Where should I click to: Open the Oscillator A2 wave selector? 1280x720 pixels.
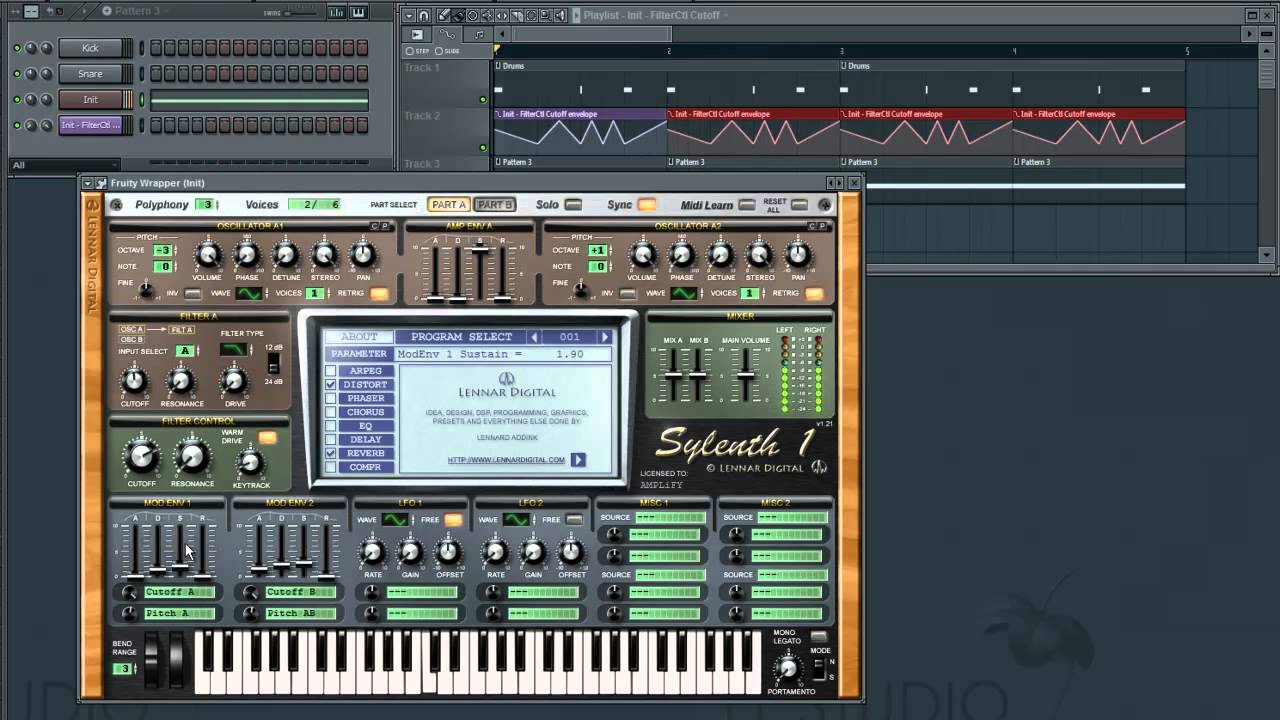point(684,293)
